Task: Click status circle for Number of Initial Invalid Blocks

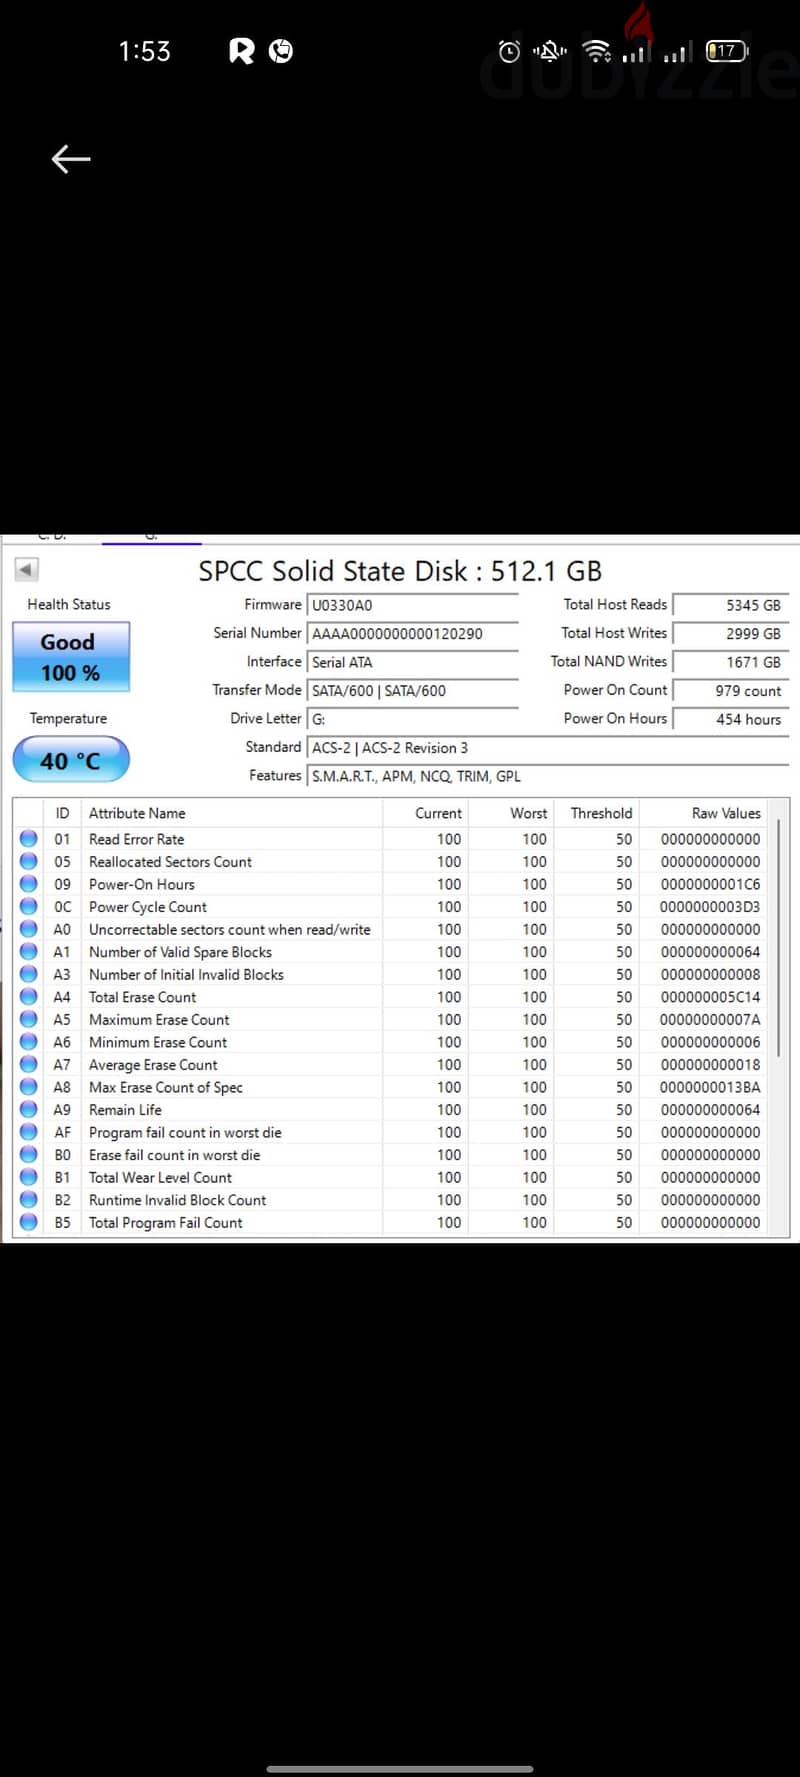Action: [x=29, y=974]
